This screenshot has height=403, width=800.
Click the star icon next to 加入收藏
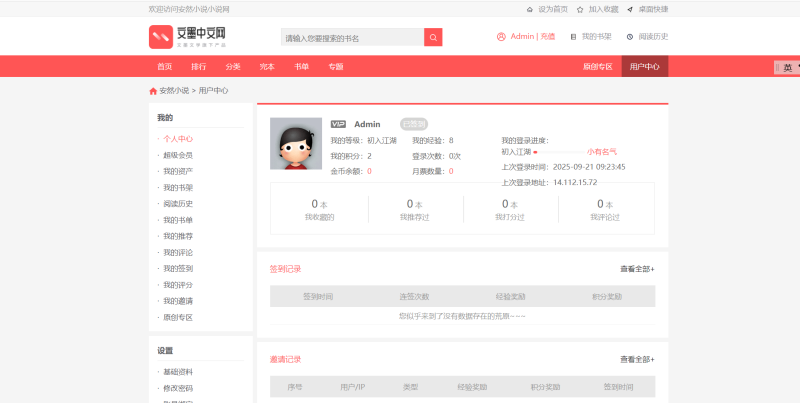(580, 9)
